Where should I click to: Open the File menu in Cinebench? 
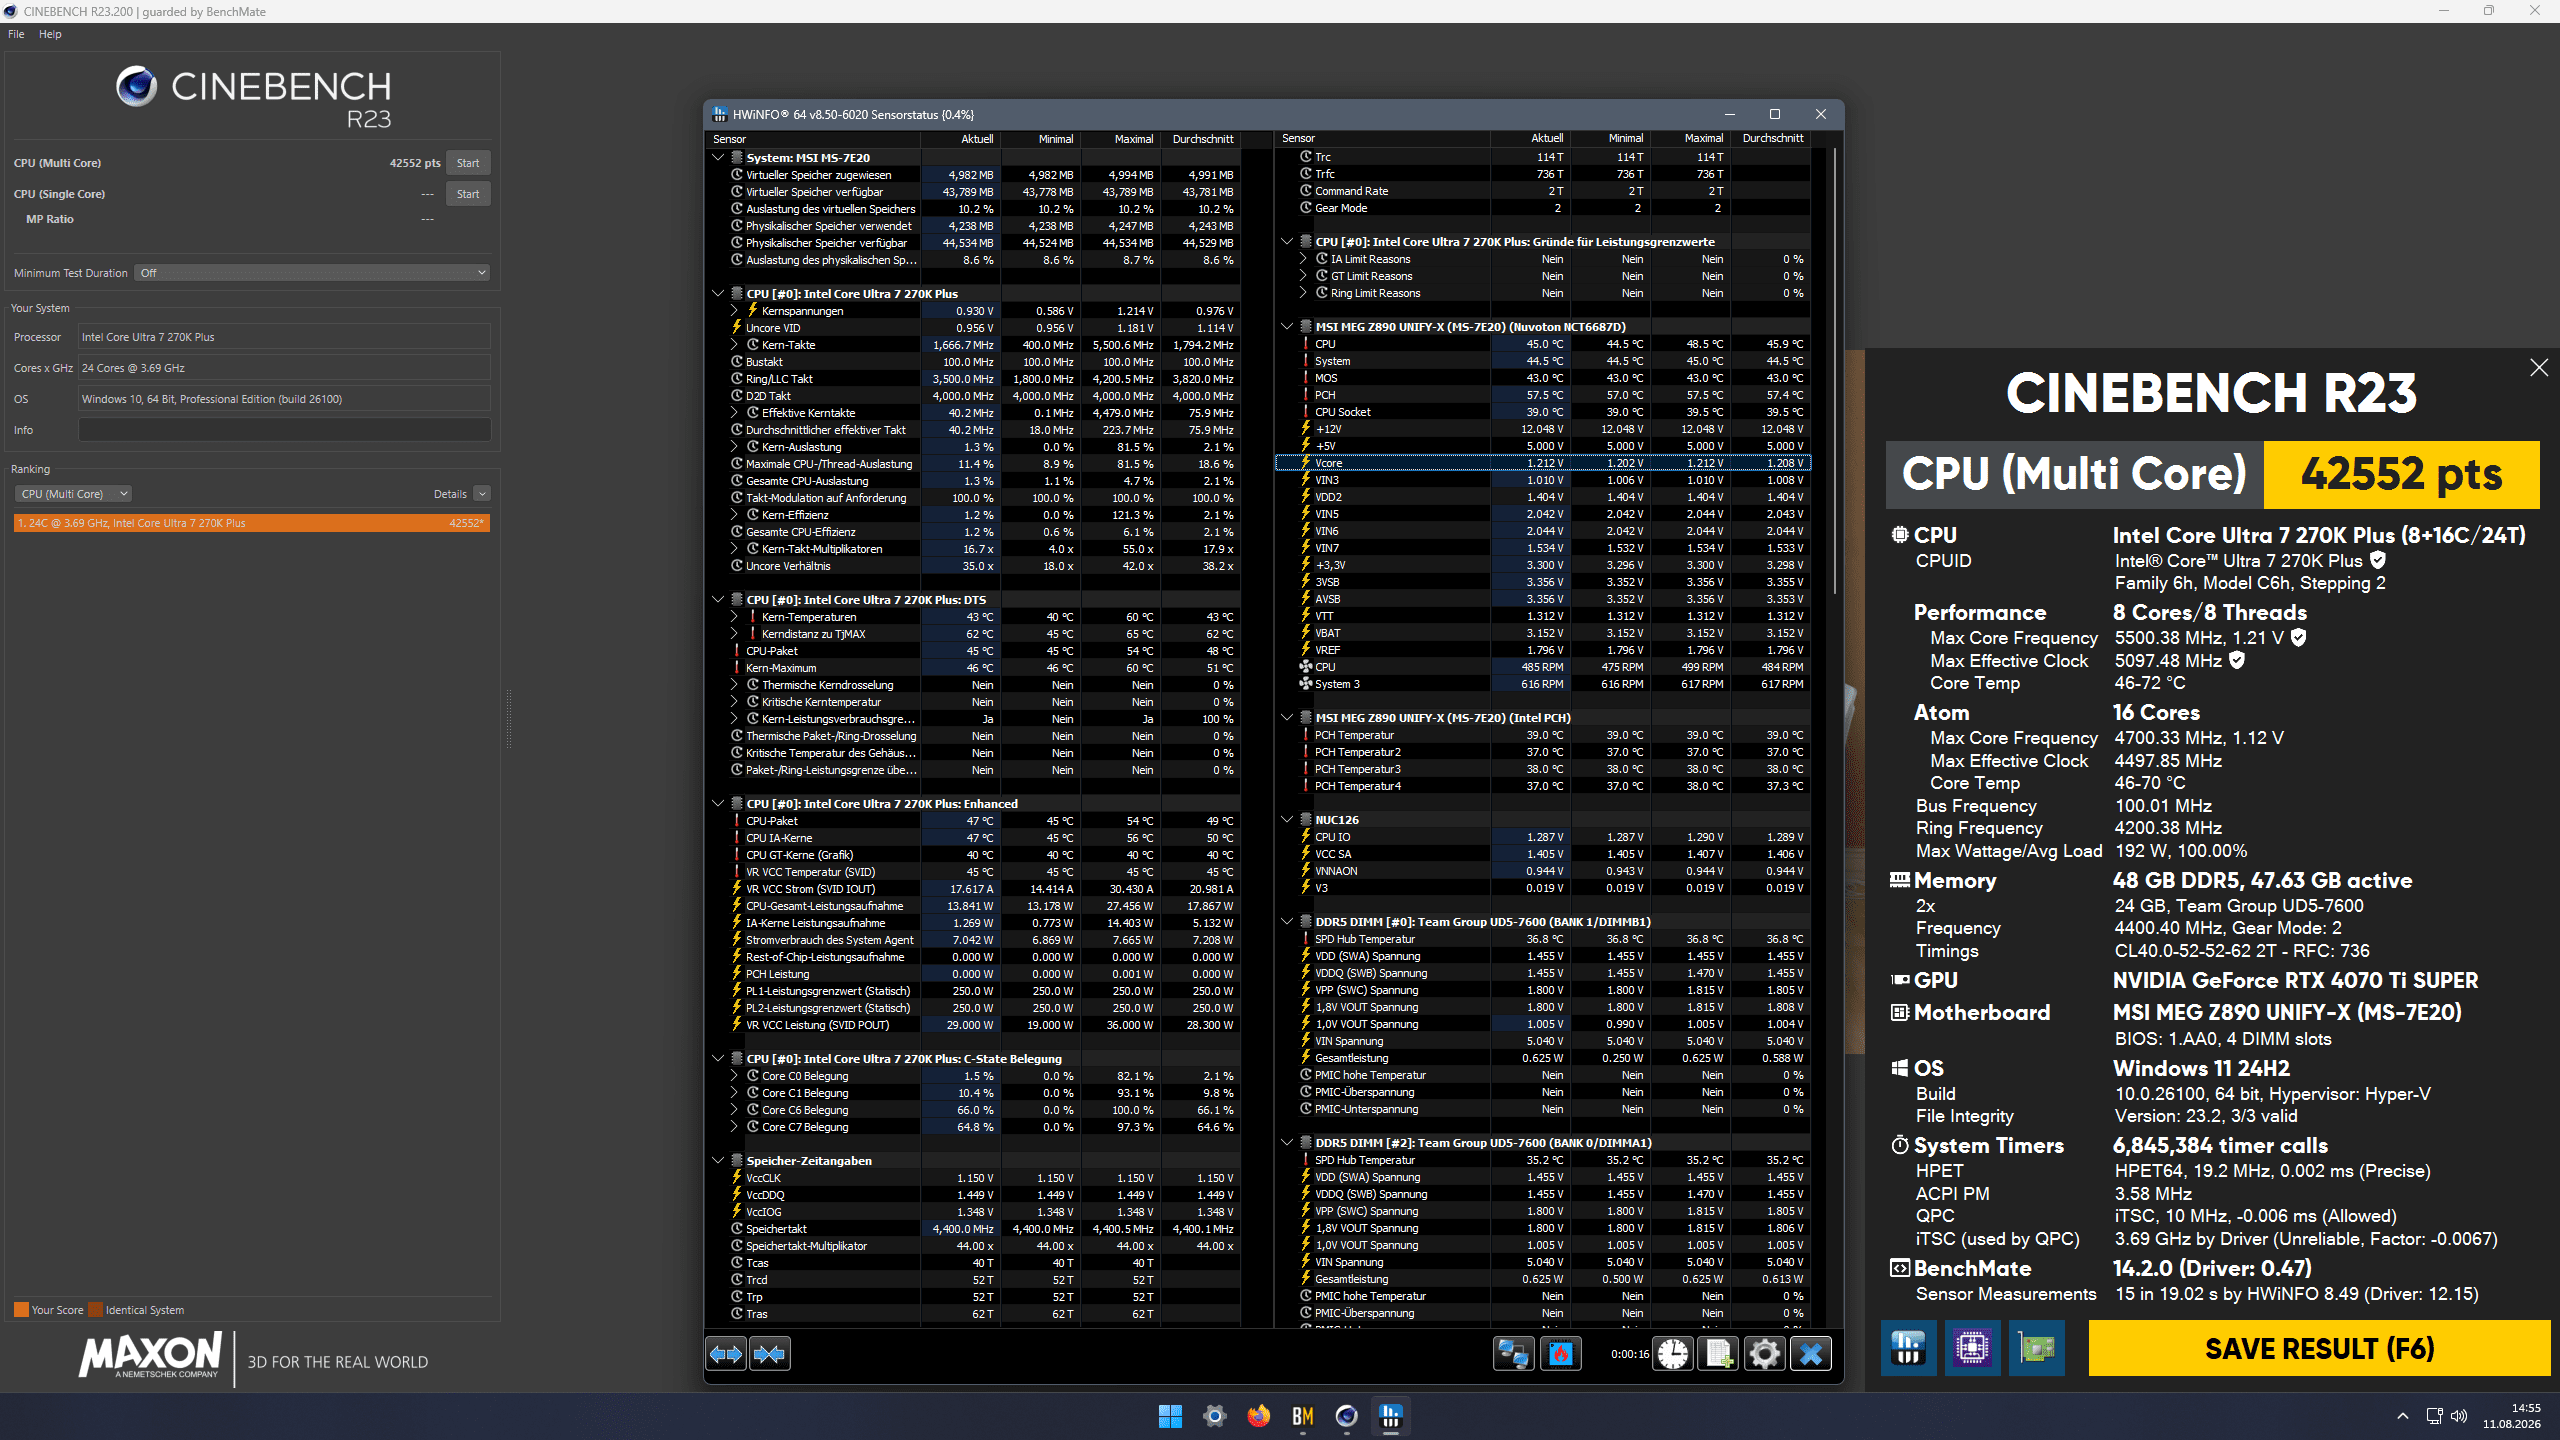(16, 34)
